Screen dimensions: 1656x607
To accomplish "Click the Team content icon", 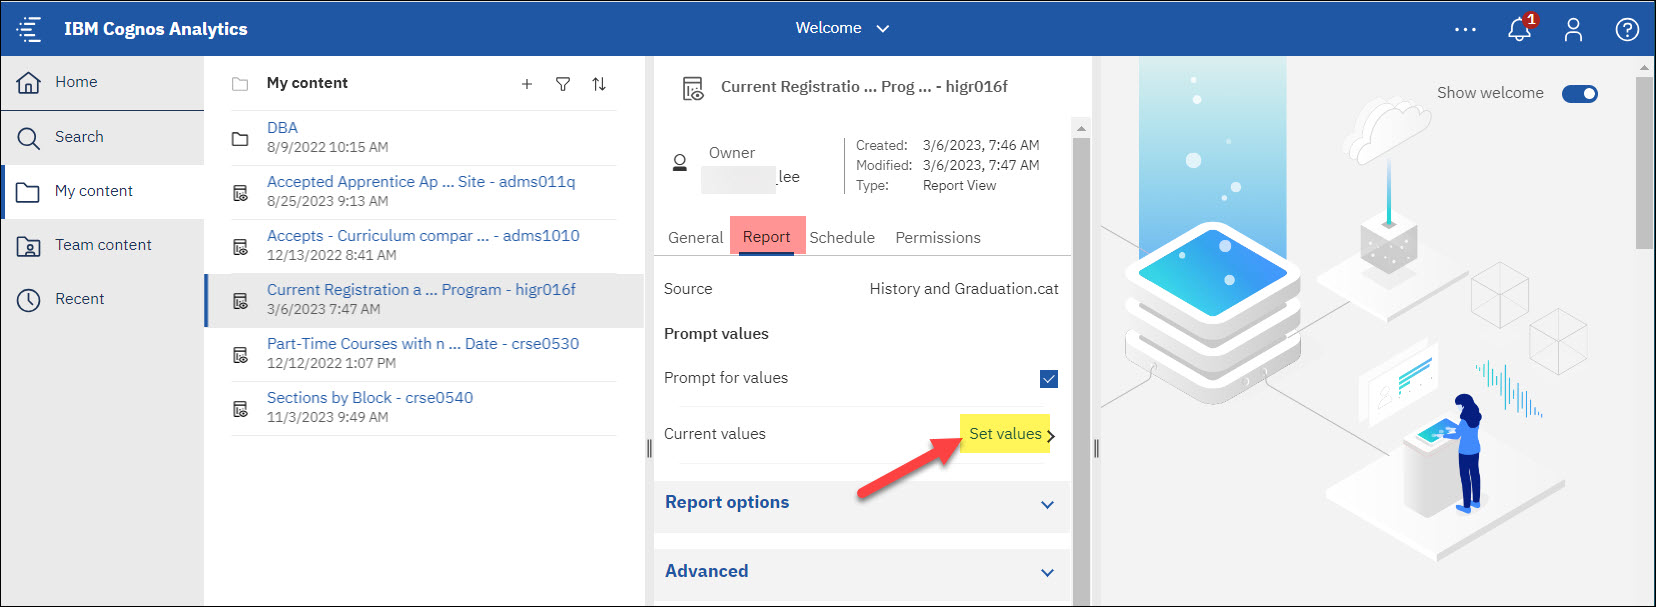I will 29,245.
